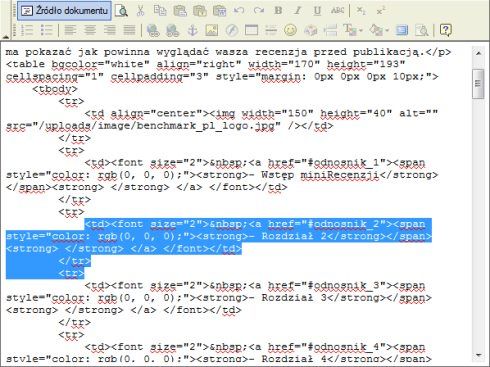
Task: Open the About help question icon
Action: pos(445,30)
